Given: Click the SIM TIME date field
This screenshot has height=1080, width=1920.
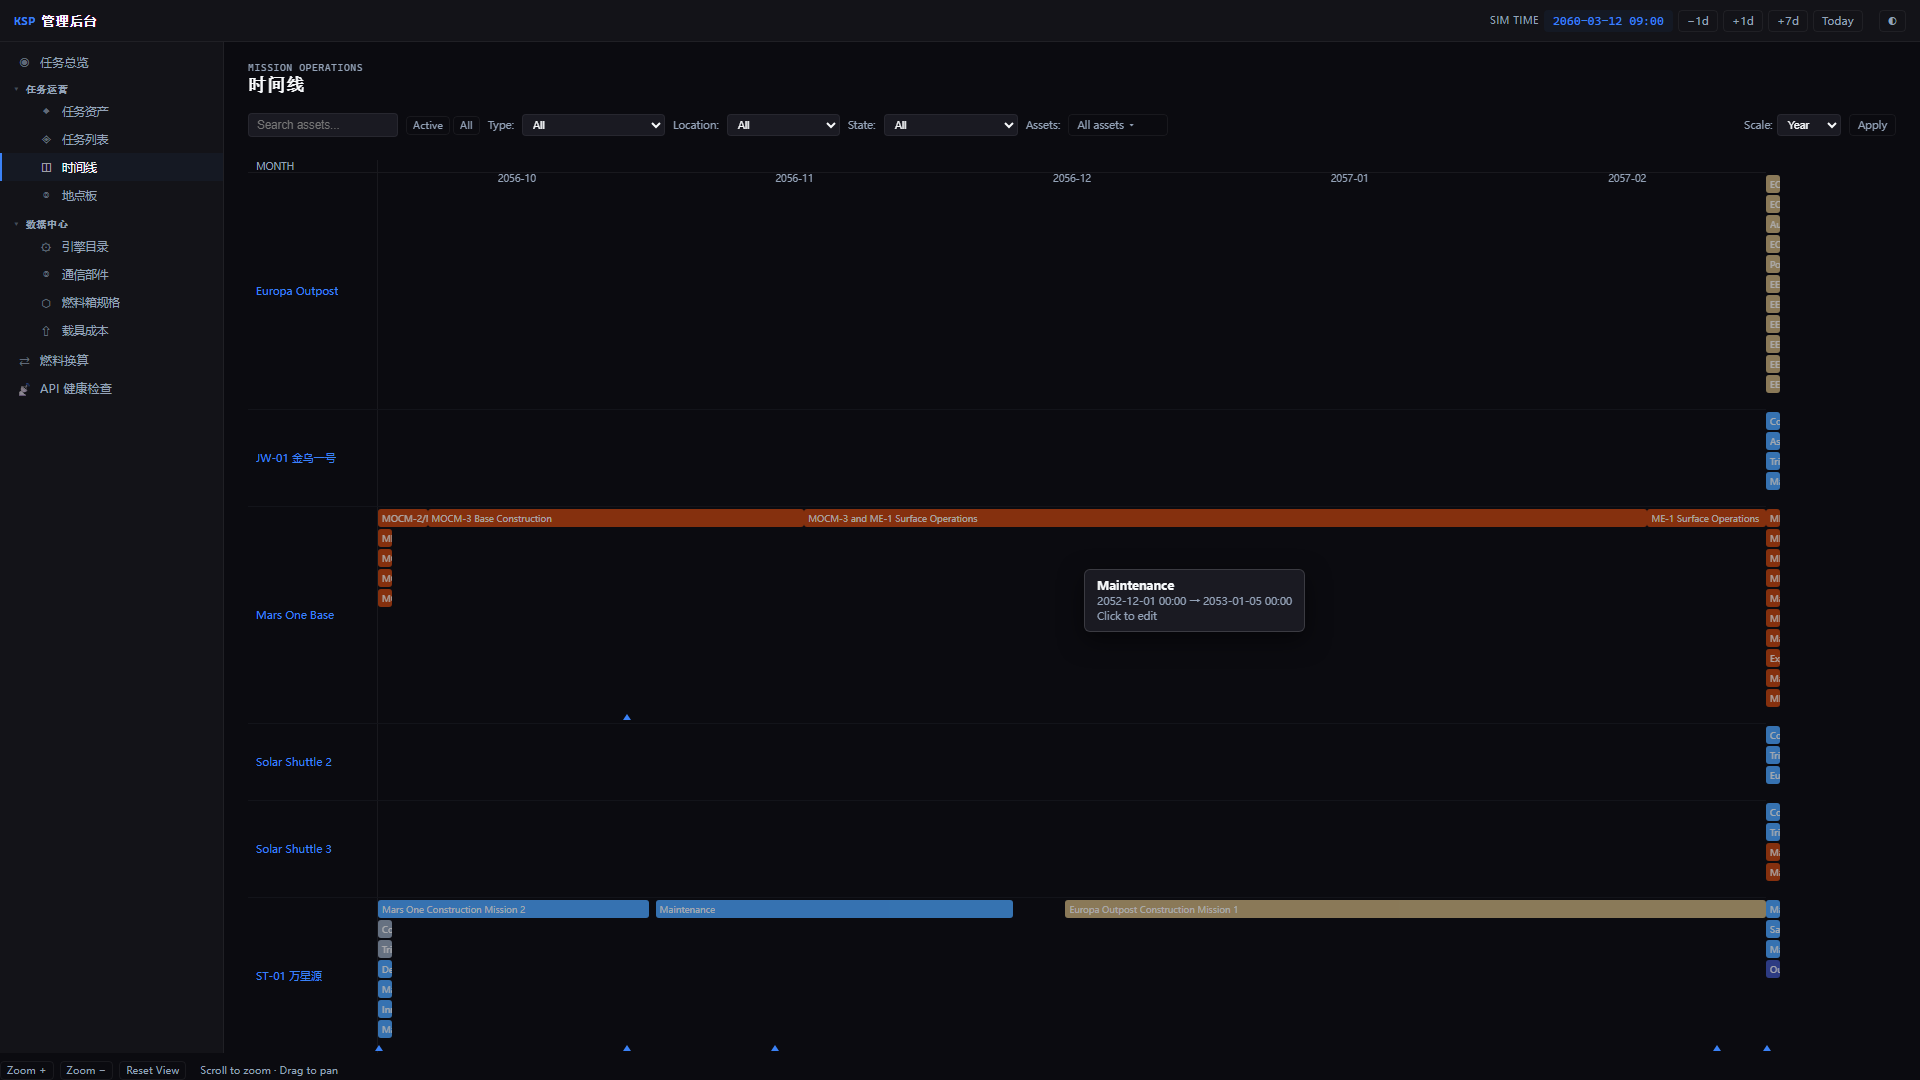Looking at the screenshot, I should (x=1608, y=21).
